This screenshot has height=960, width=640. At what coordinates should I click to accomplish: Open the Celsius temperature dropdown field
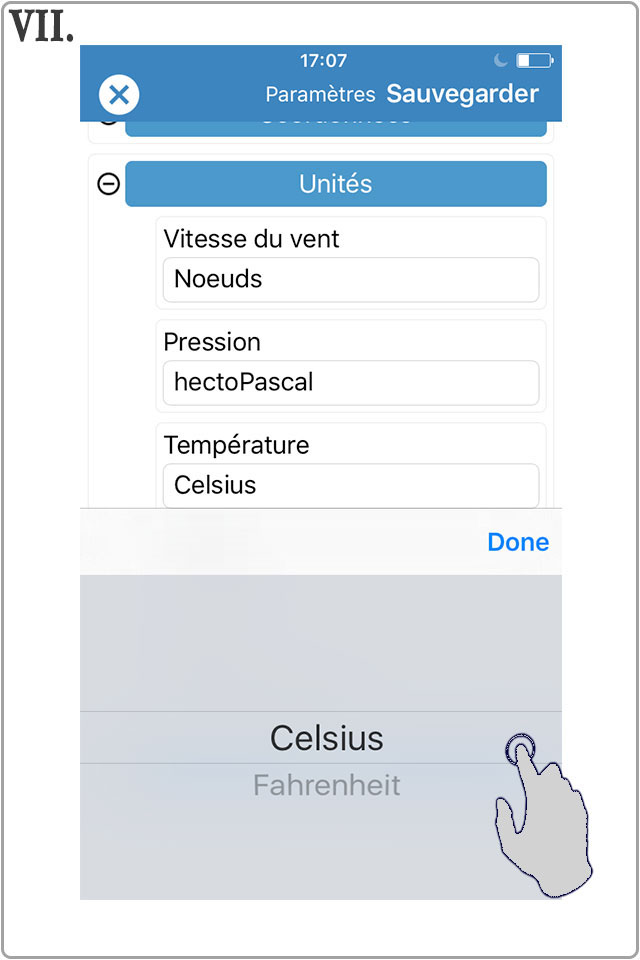coord(351,486)
